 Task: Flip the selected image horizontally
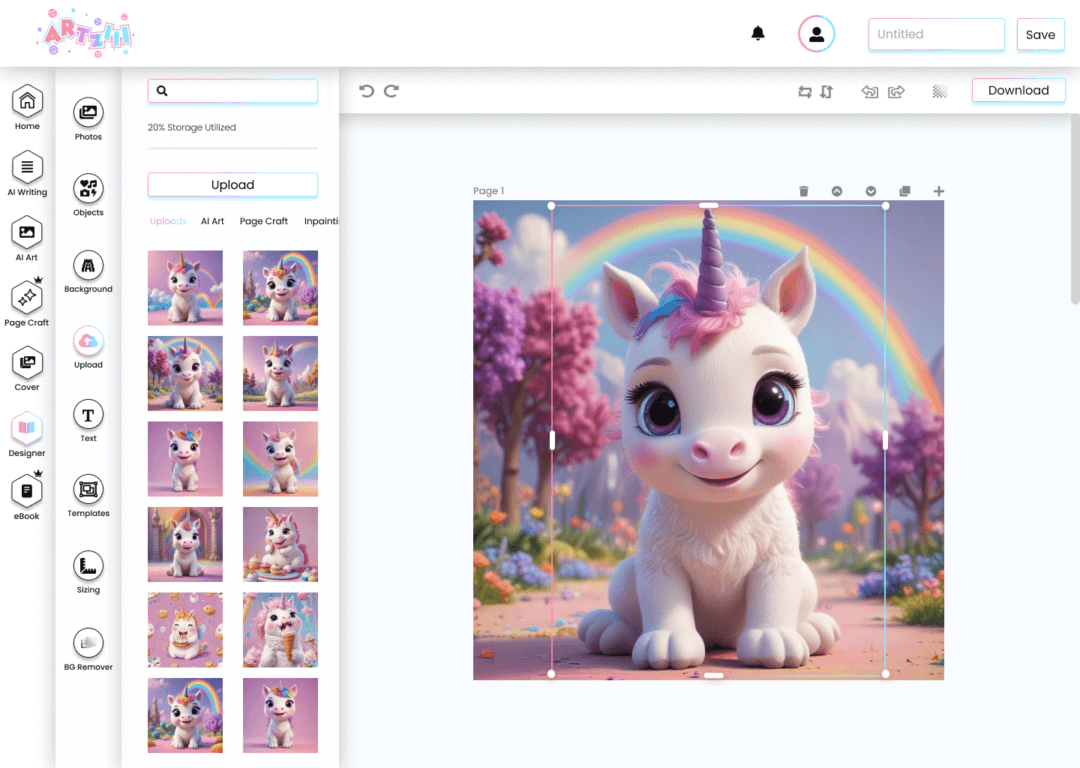point(804,91)
